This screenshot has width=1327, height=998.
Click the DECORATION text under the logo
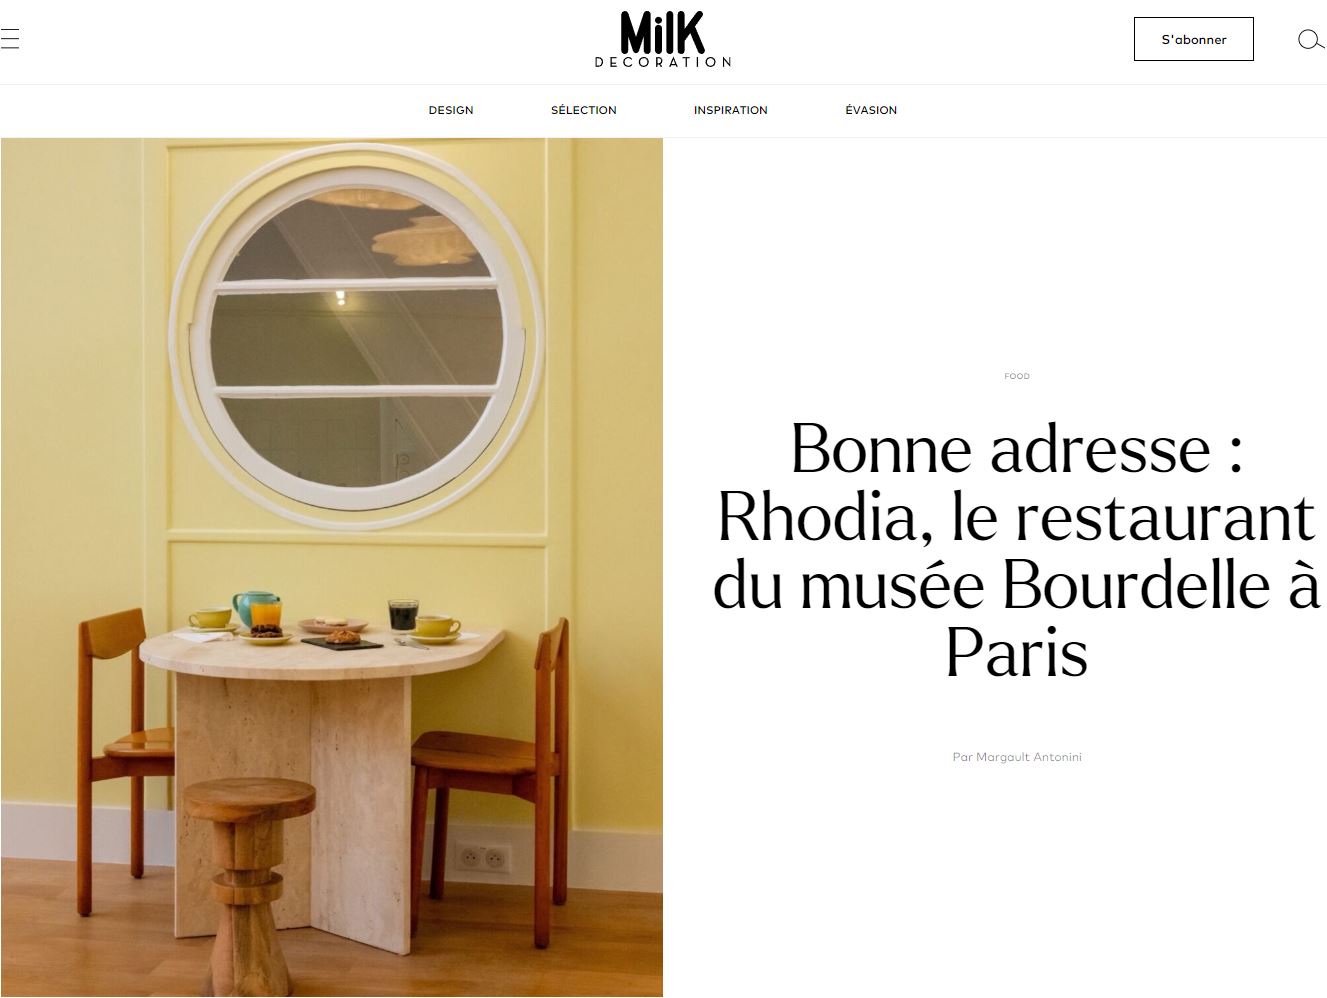tap(663, 62)
